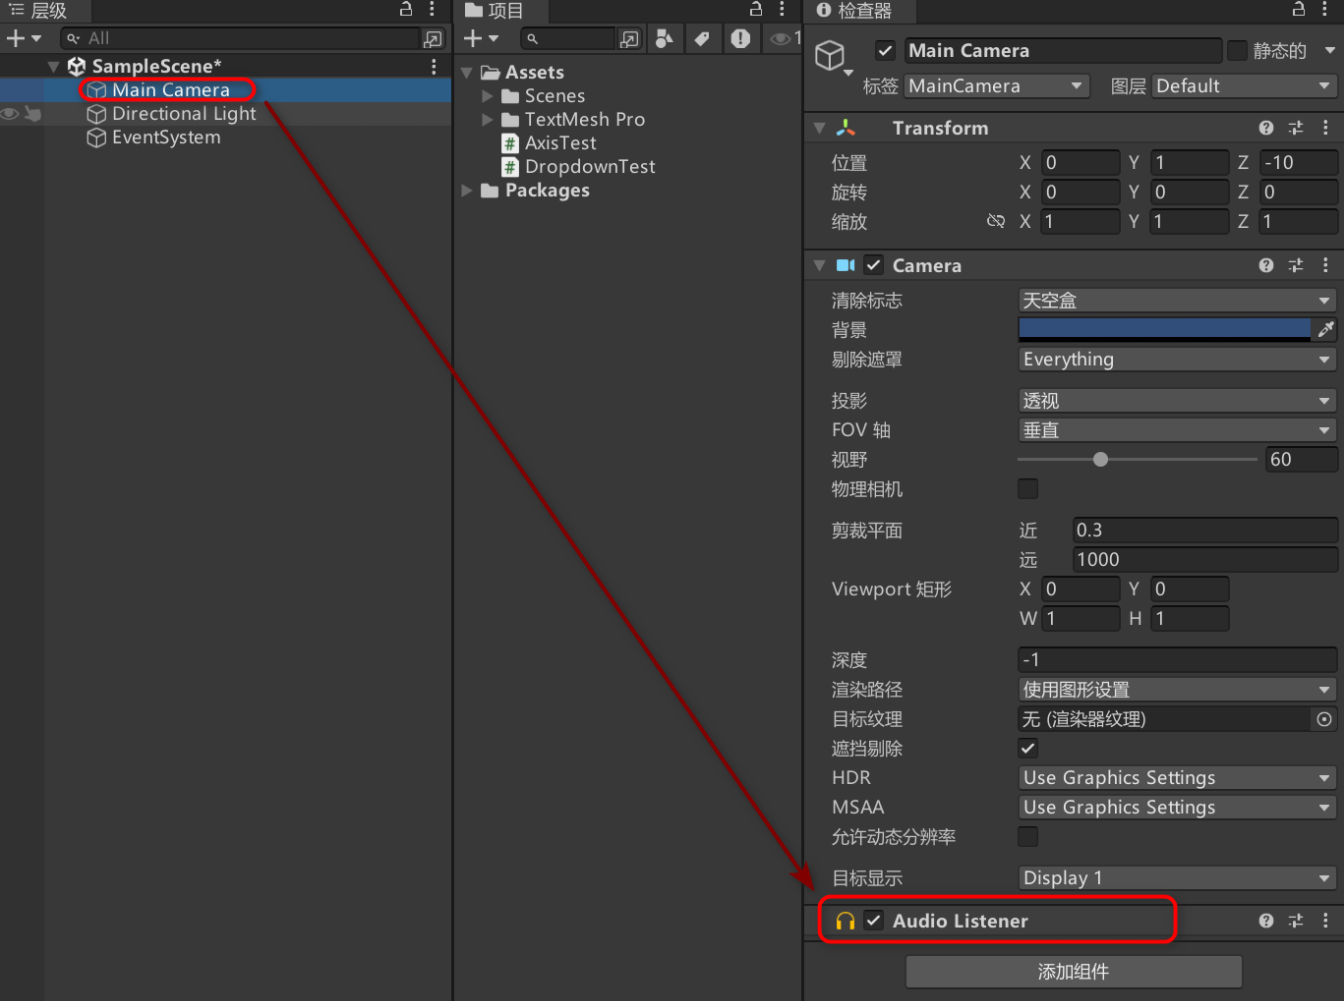The width and height of the screenshot is (1344, 1001).
Task: Open MSAA Use Graphics Settings dropdown
Action: tap(1177, 807)
